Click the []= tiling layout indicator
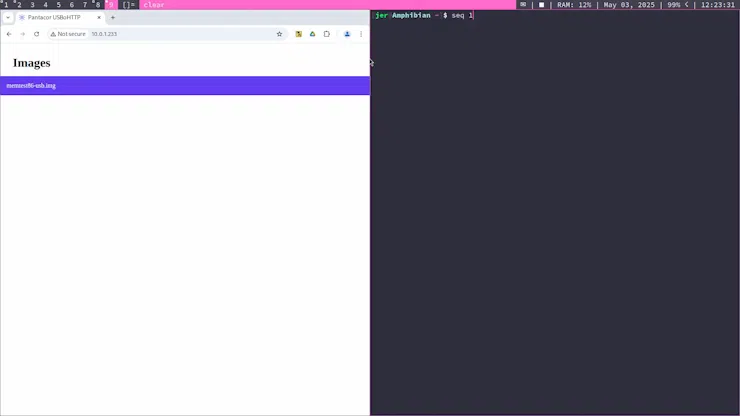 pyautogui.click(x=128, y=5)
